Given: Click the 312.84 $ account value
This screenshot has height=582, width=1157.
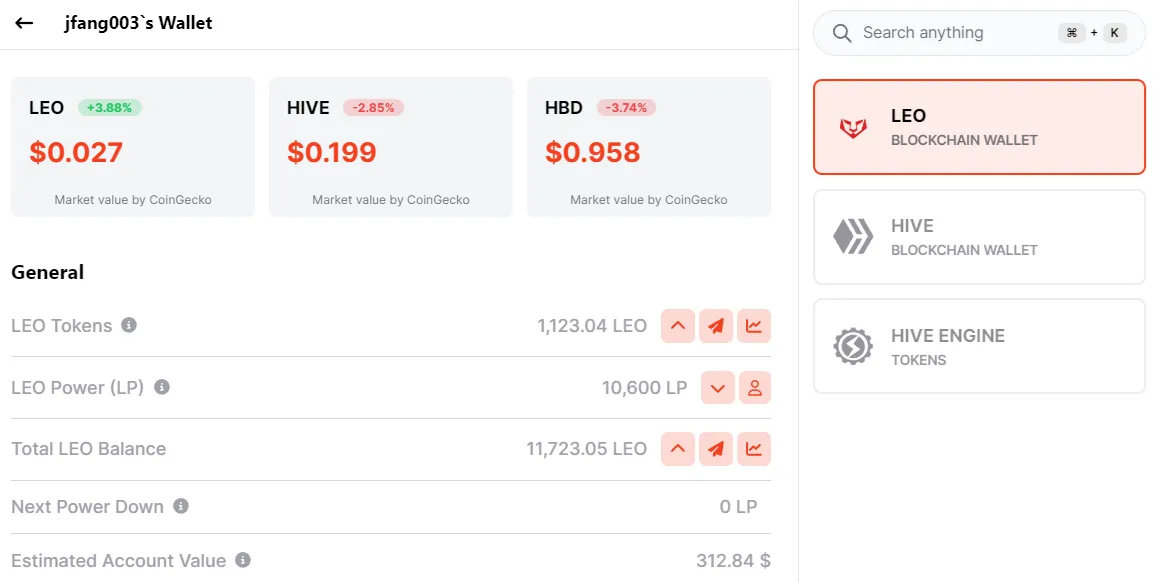Looking at the screenshot, I should point(733,561).
